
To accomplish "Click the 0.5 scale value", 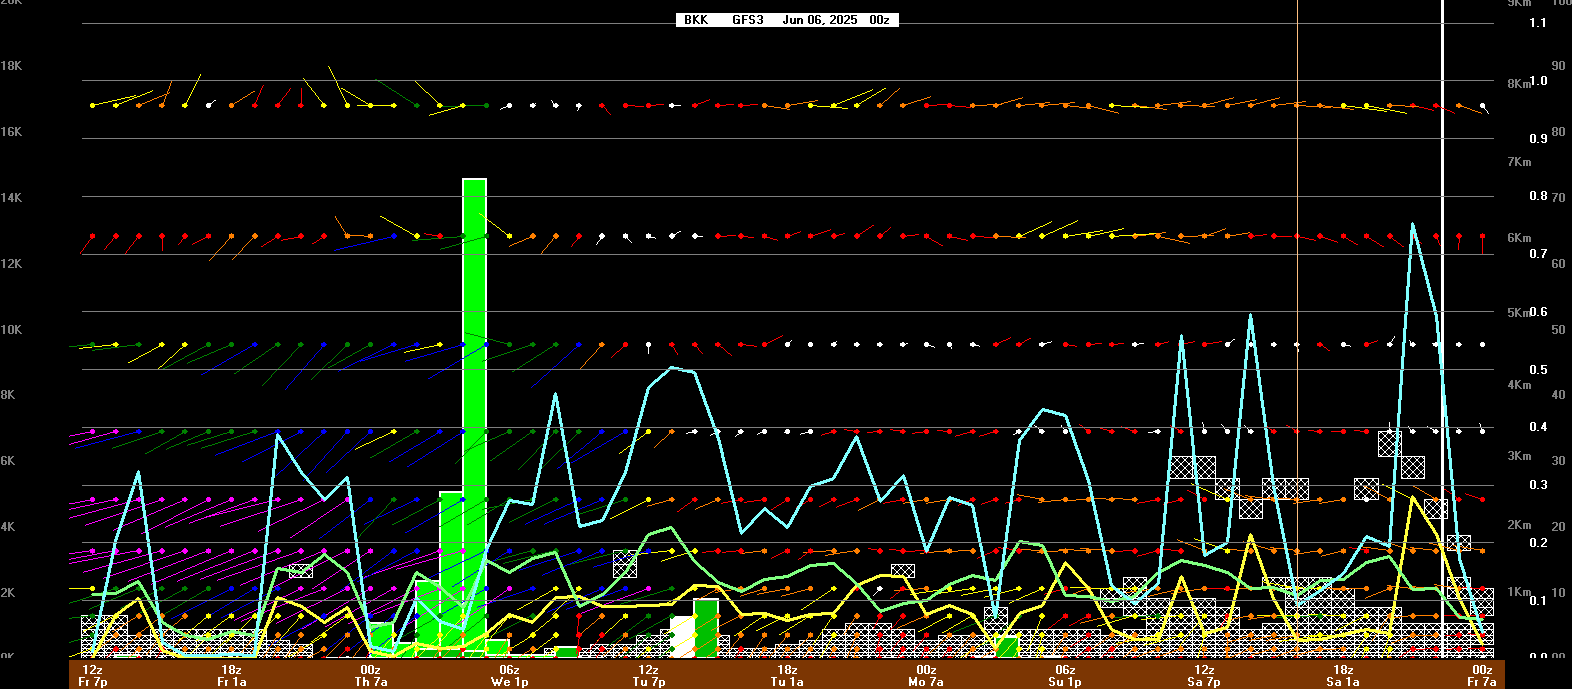I will (1538, 370).
